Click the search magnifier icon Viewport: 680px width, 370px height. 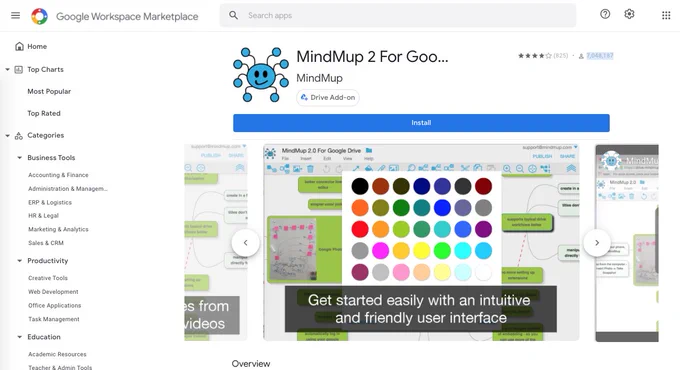point(233,16)
